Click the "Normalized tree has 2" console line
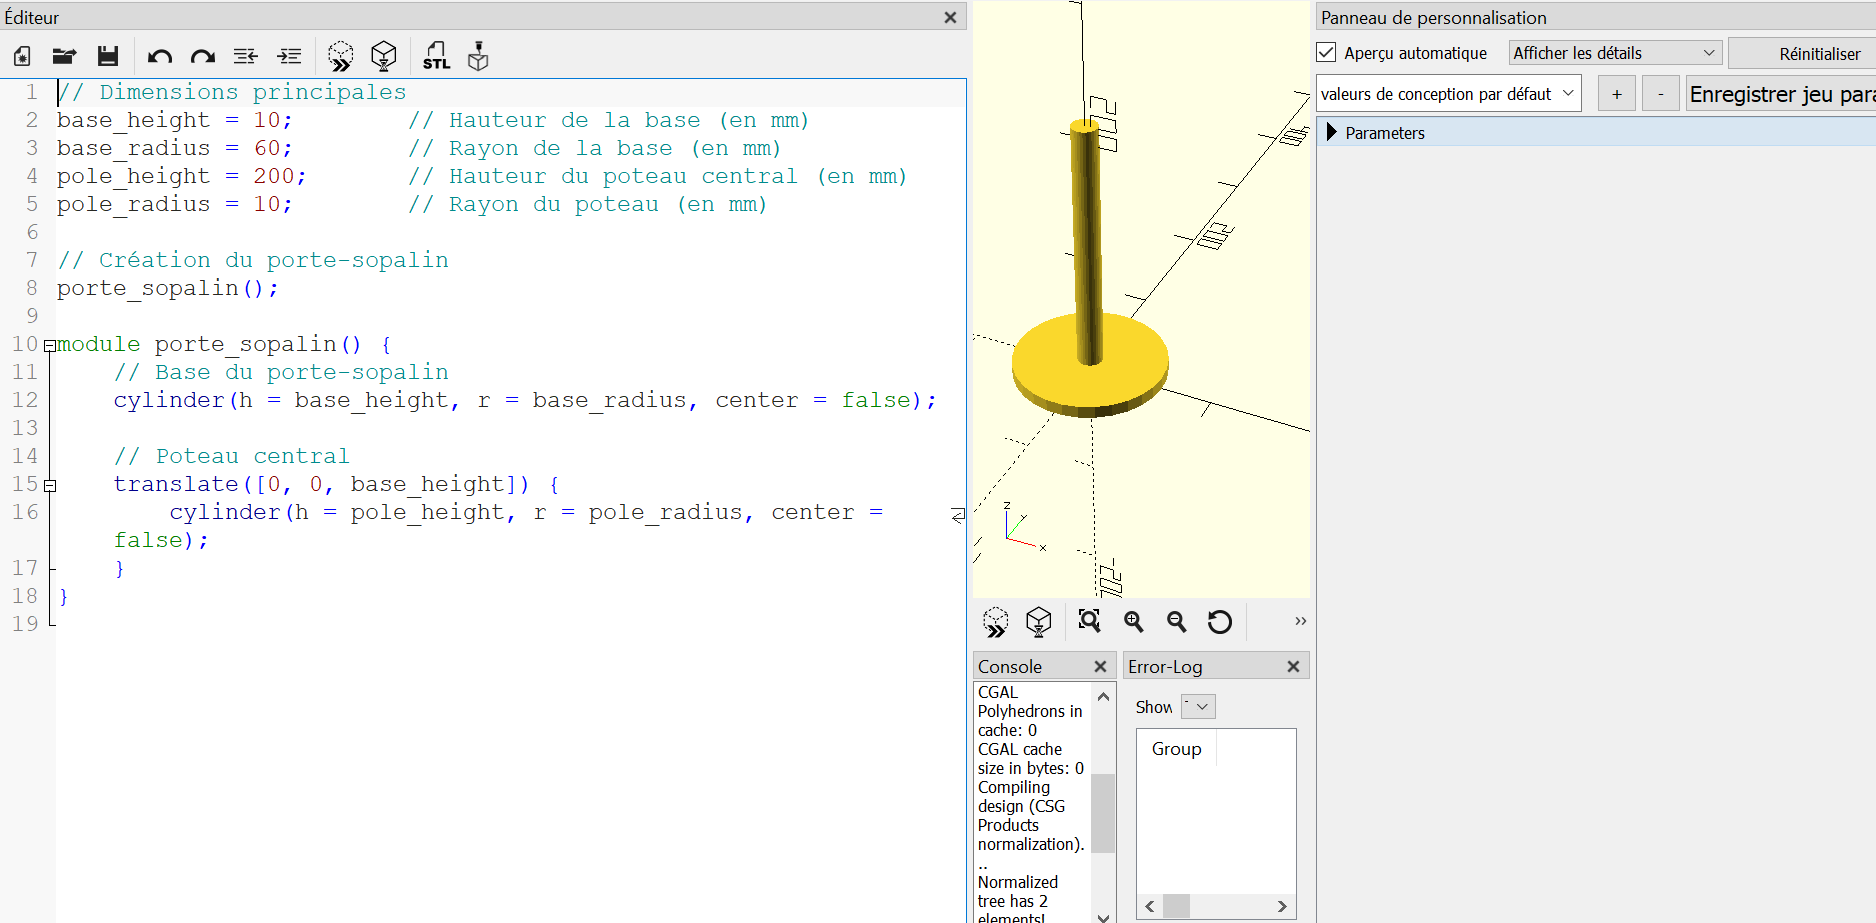This screenshot has height=923, width=1876. pos(1017,891)
